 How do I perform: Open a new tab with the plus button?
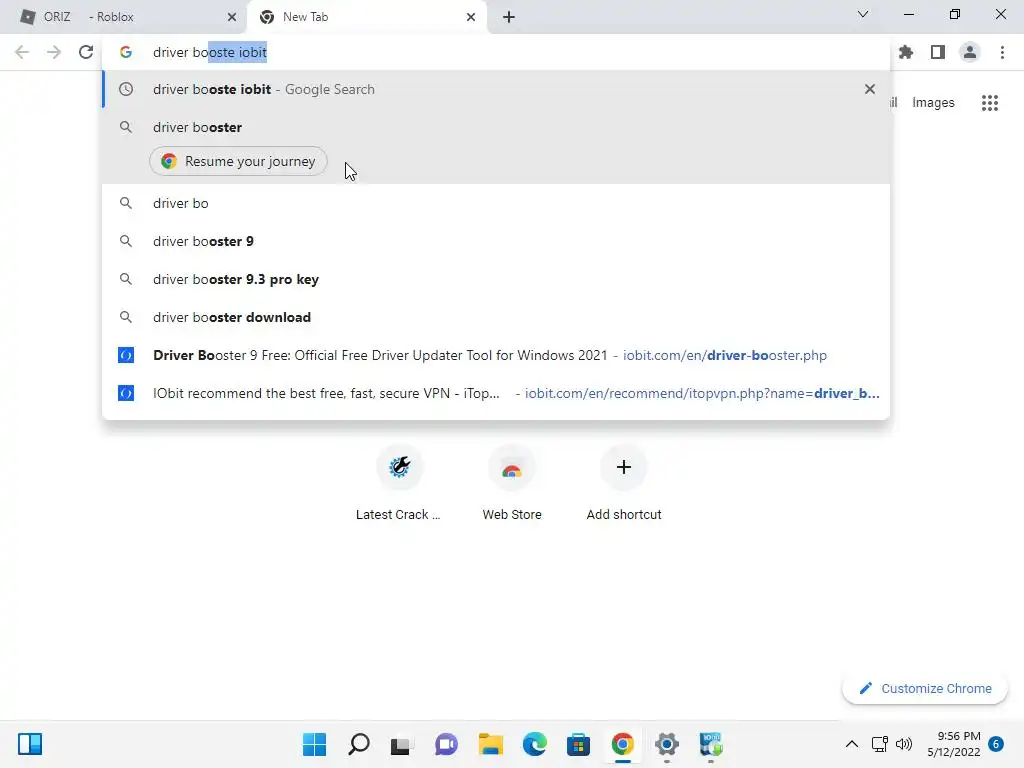tap(509, 17)
